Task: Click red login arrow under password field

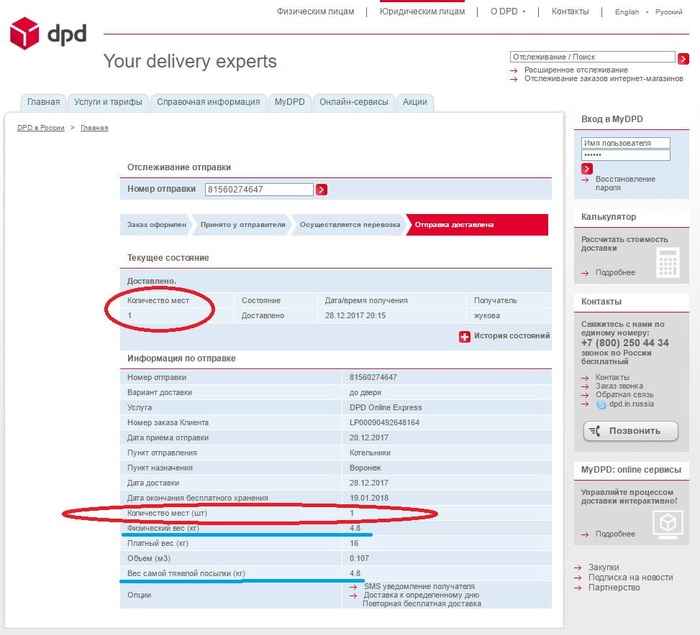Action: point(587,169)
